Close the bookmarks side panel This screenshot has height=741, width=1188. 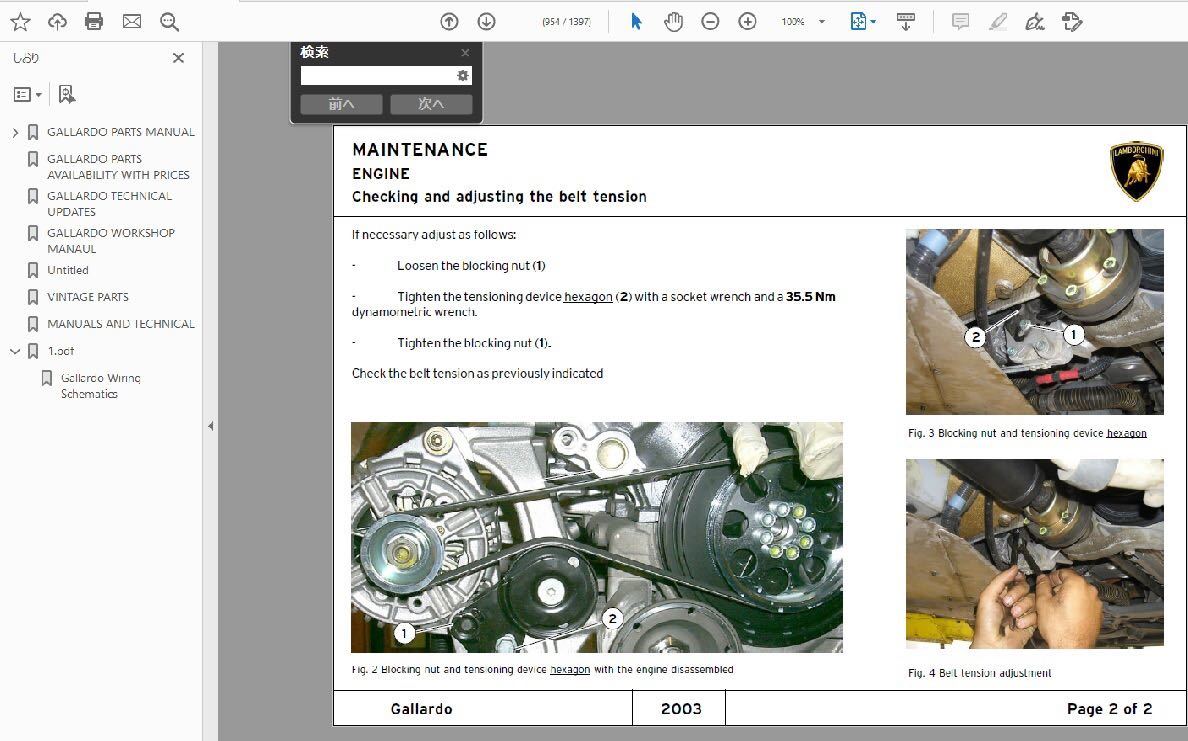pos(179,58)
